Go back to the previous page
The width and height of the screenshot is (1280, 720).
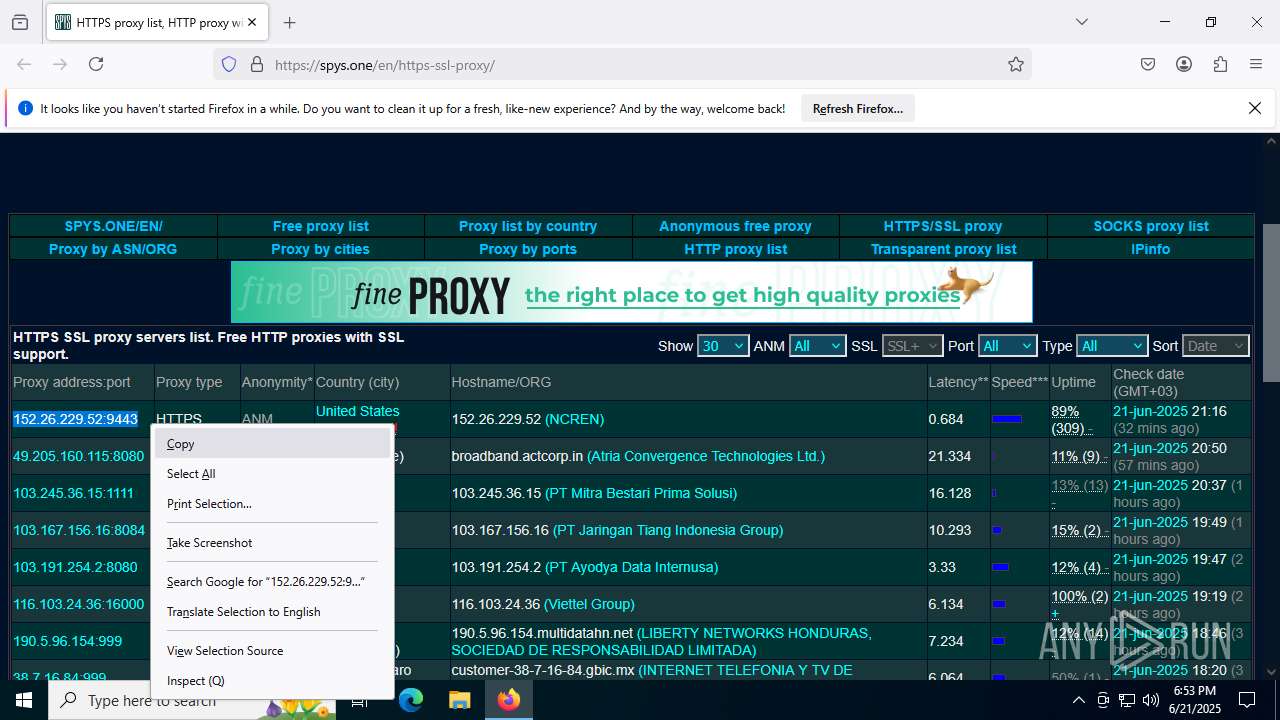tap(24, 64)
